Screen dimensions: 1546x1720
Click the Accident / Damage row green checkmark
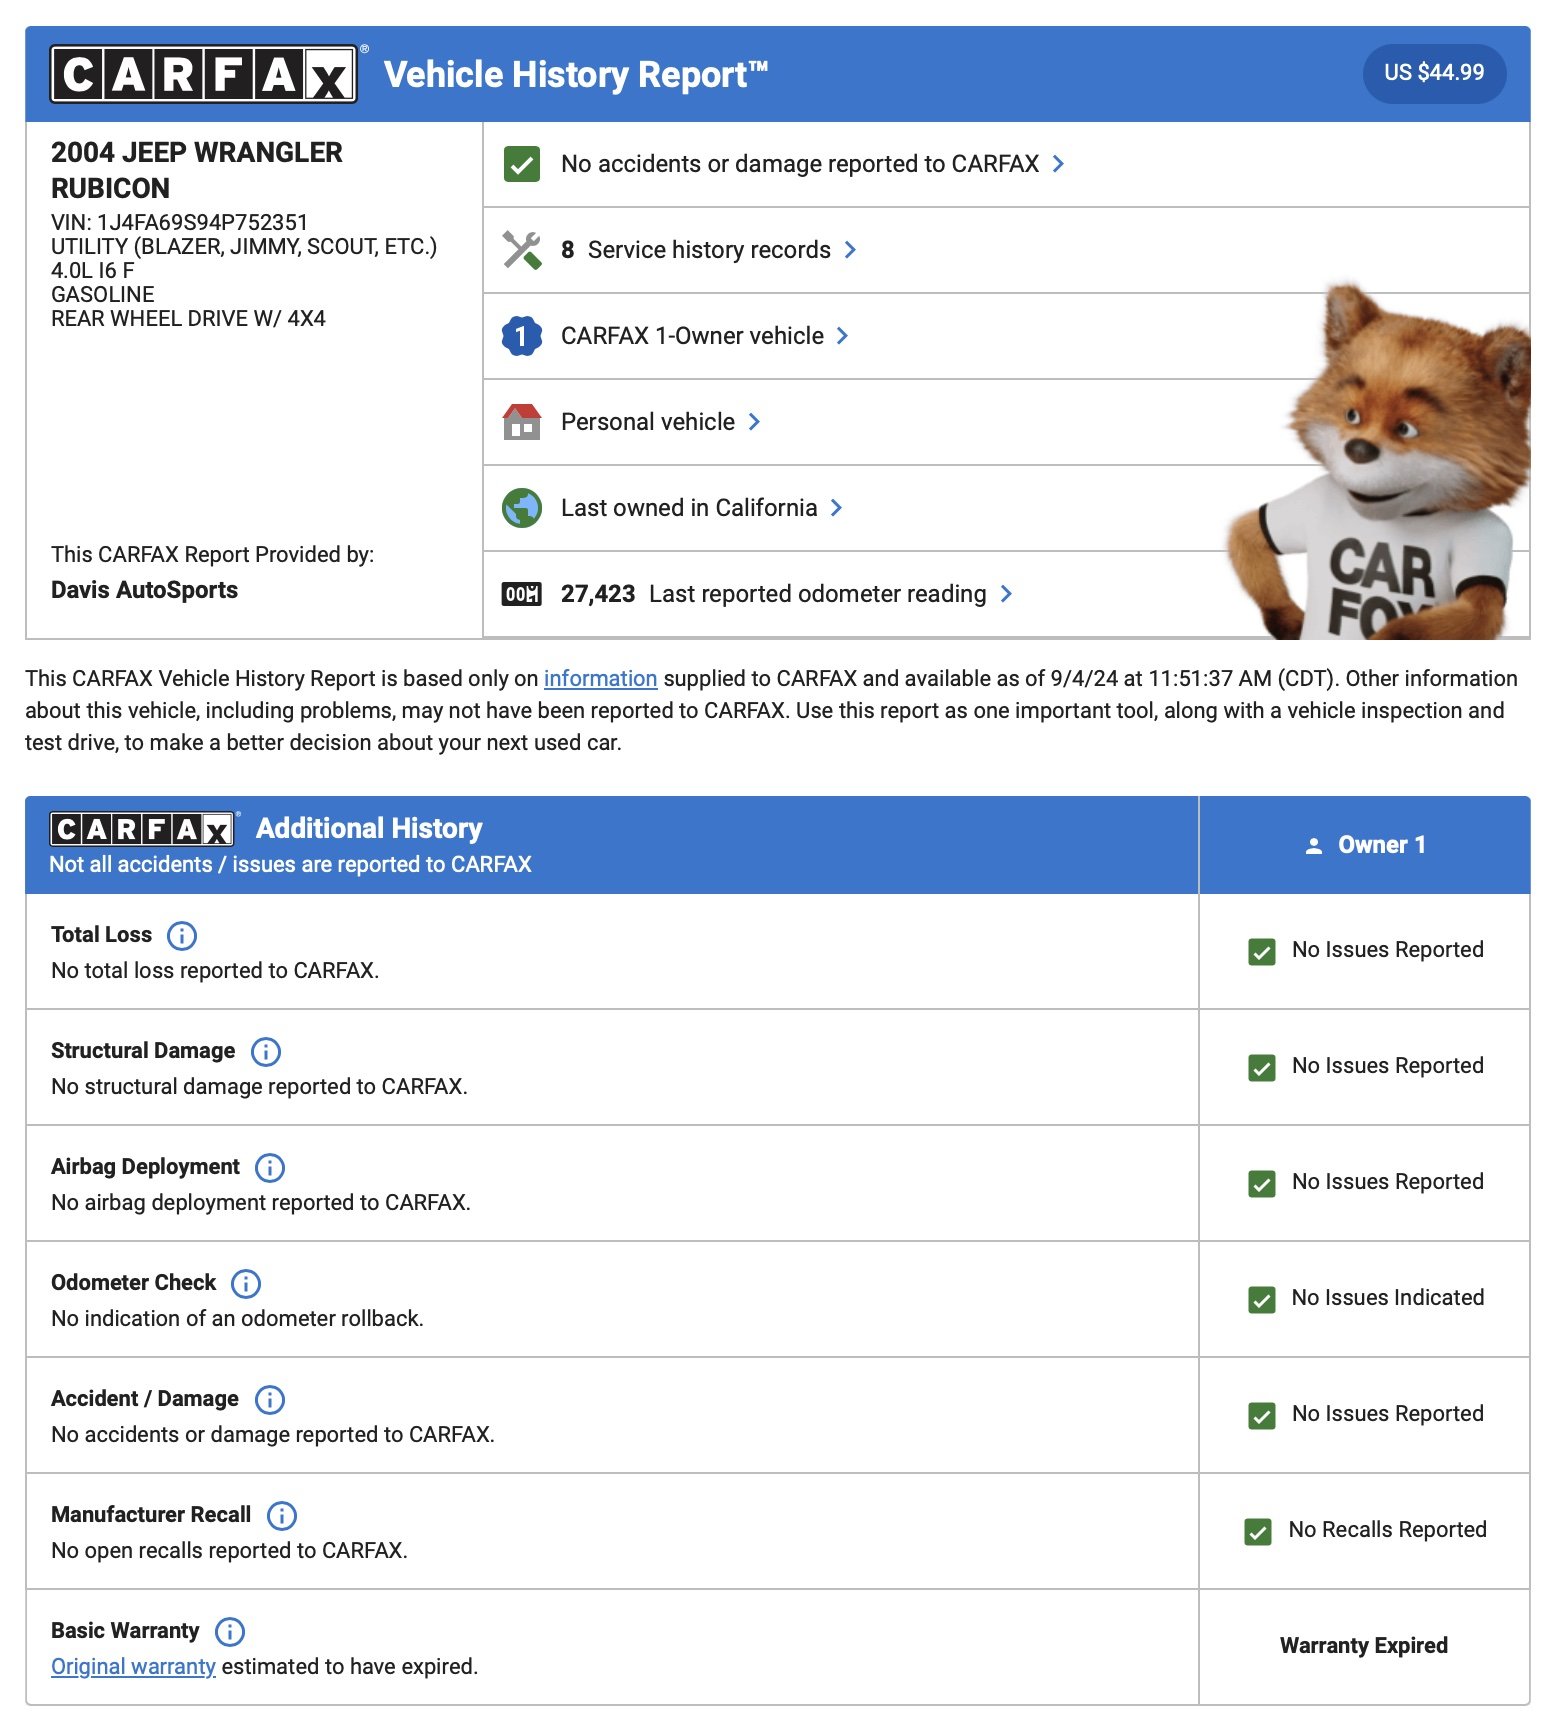tap(1262, 1415)
